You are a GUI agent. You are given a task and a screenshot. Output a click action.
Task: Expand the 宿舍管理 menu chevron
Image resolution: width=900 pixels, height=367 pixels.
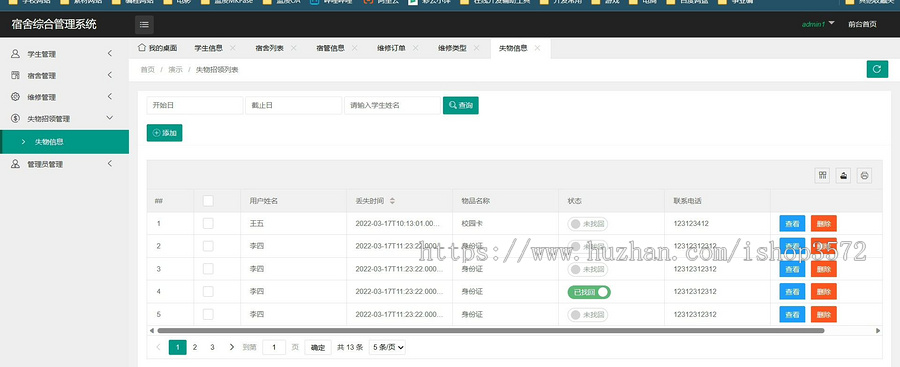pyautogui.click(x=110, y=75)
